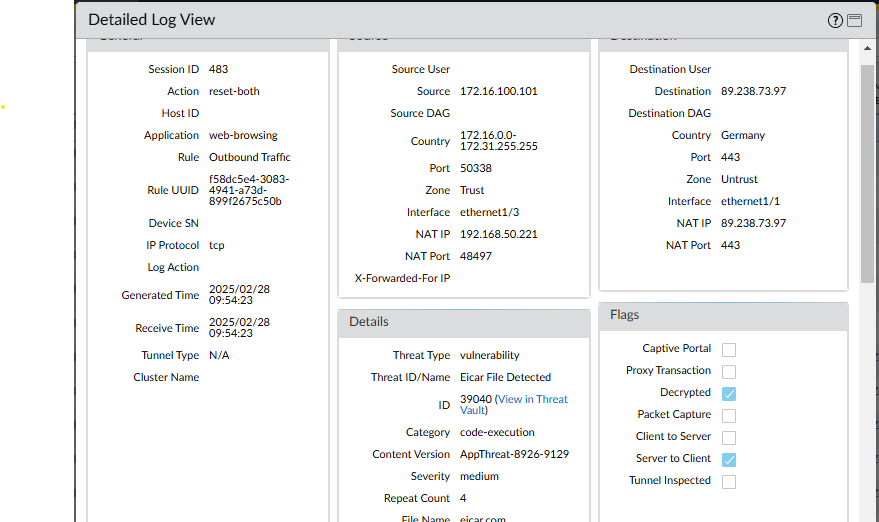879x522 pixels.
Task: Select the Severity value medium
Action: [479, 476]
